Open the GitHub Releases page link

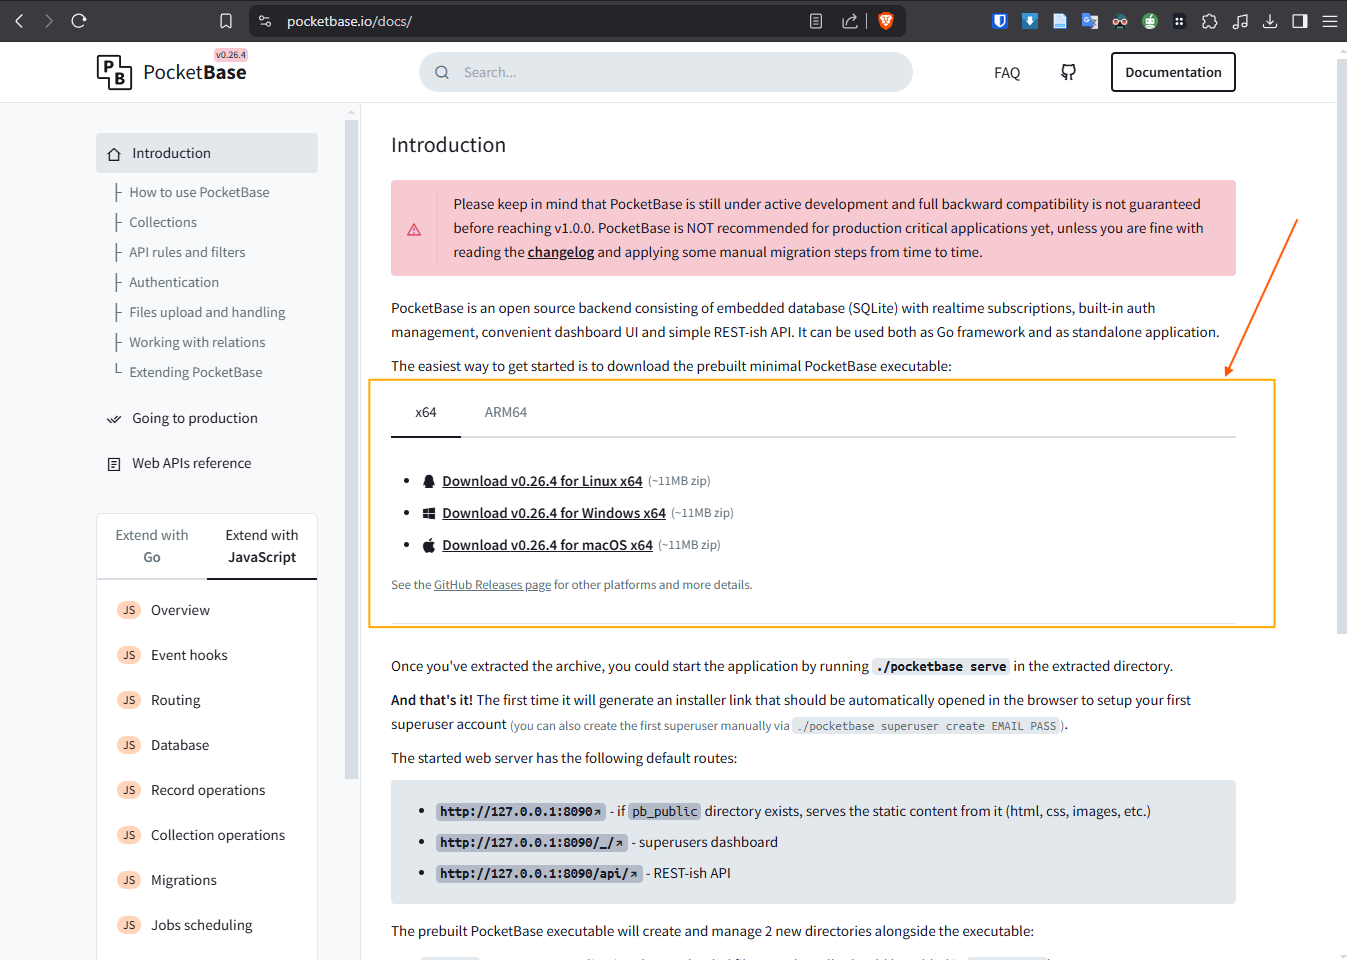tap(492, 585)
